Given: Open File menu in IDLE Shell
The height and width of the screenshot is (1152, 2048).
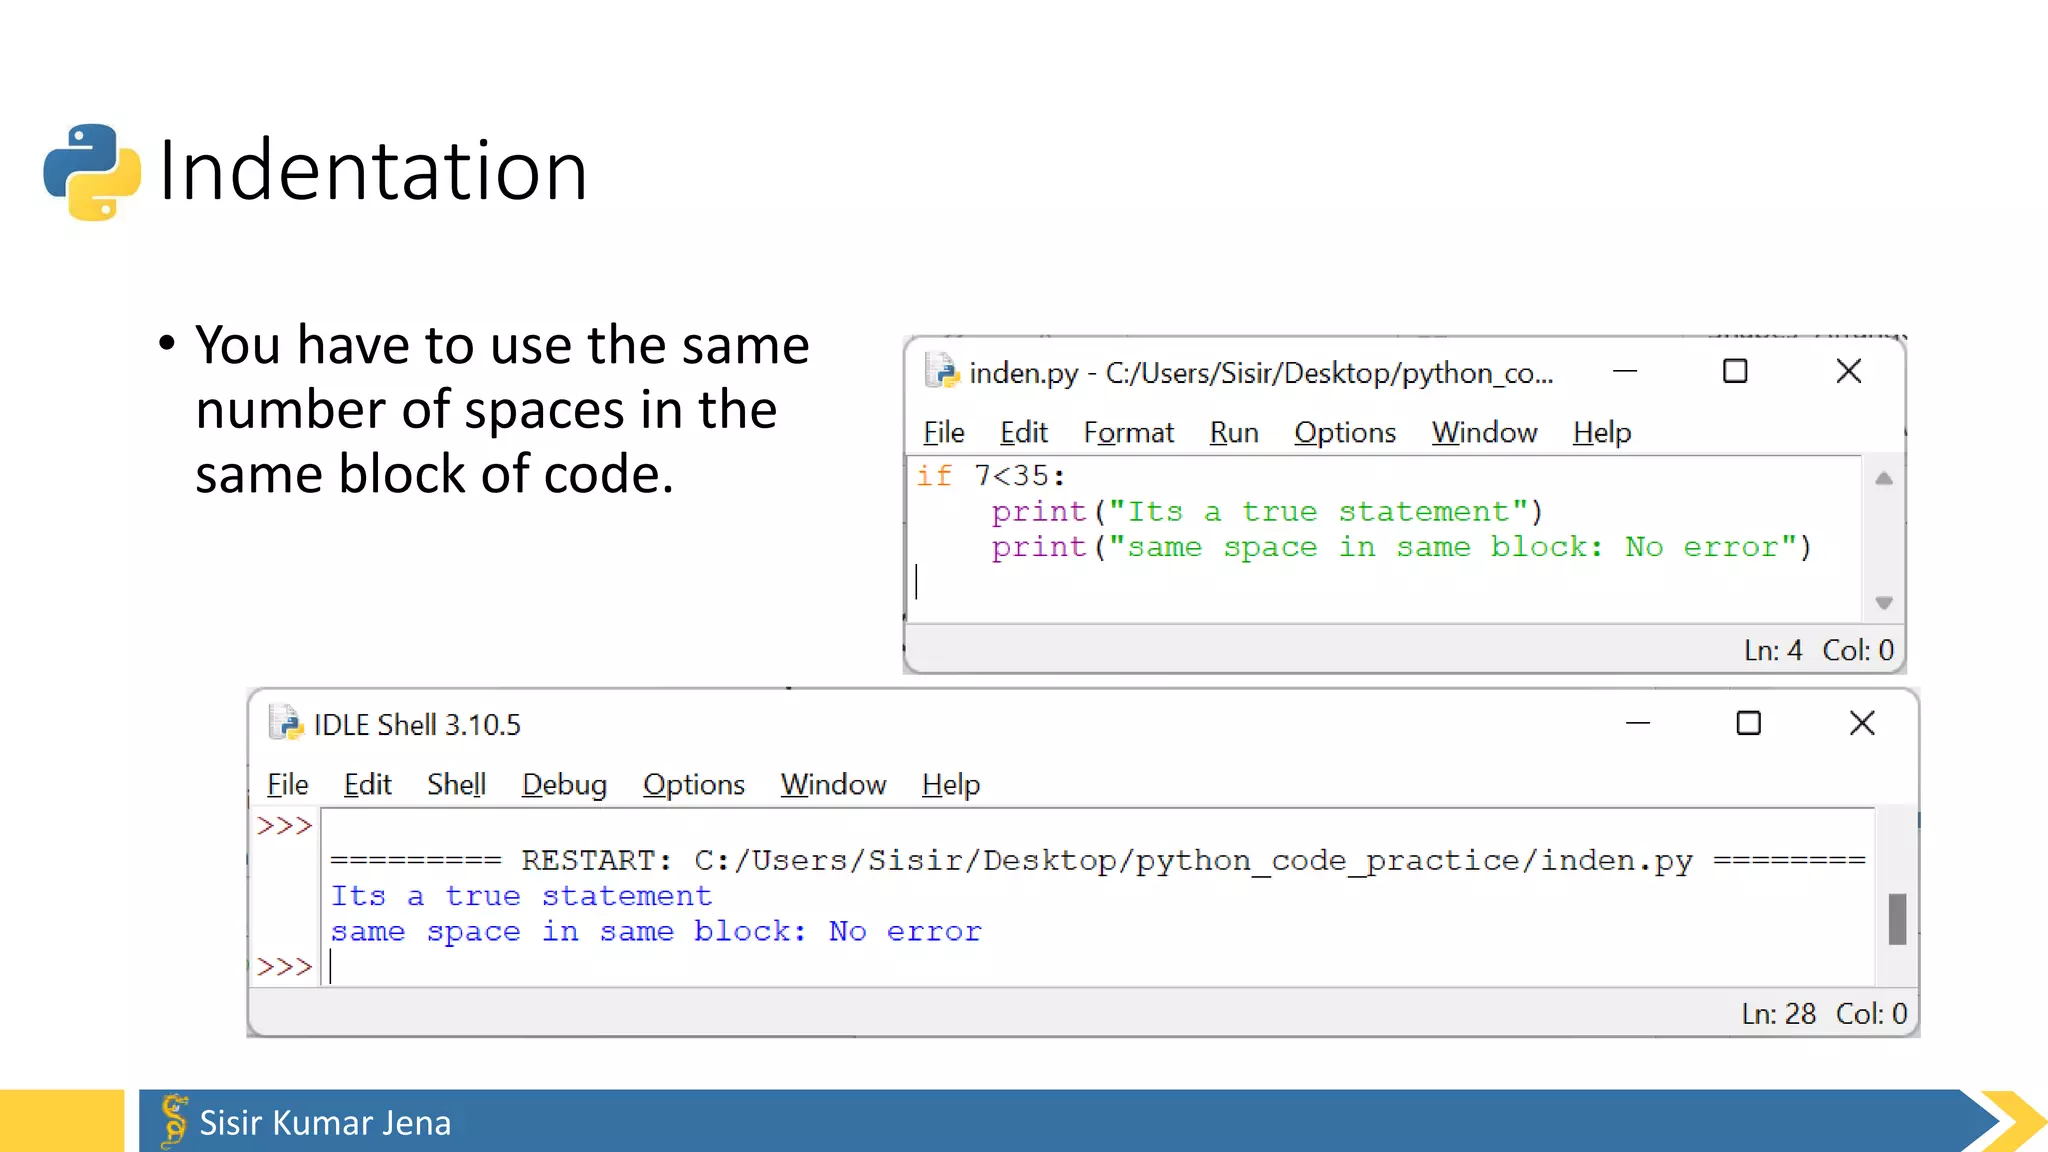Looking at the screenshot, I should coord(287,784).
